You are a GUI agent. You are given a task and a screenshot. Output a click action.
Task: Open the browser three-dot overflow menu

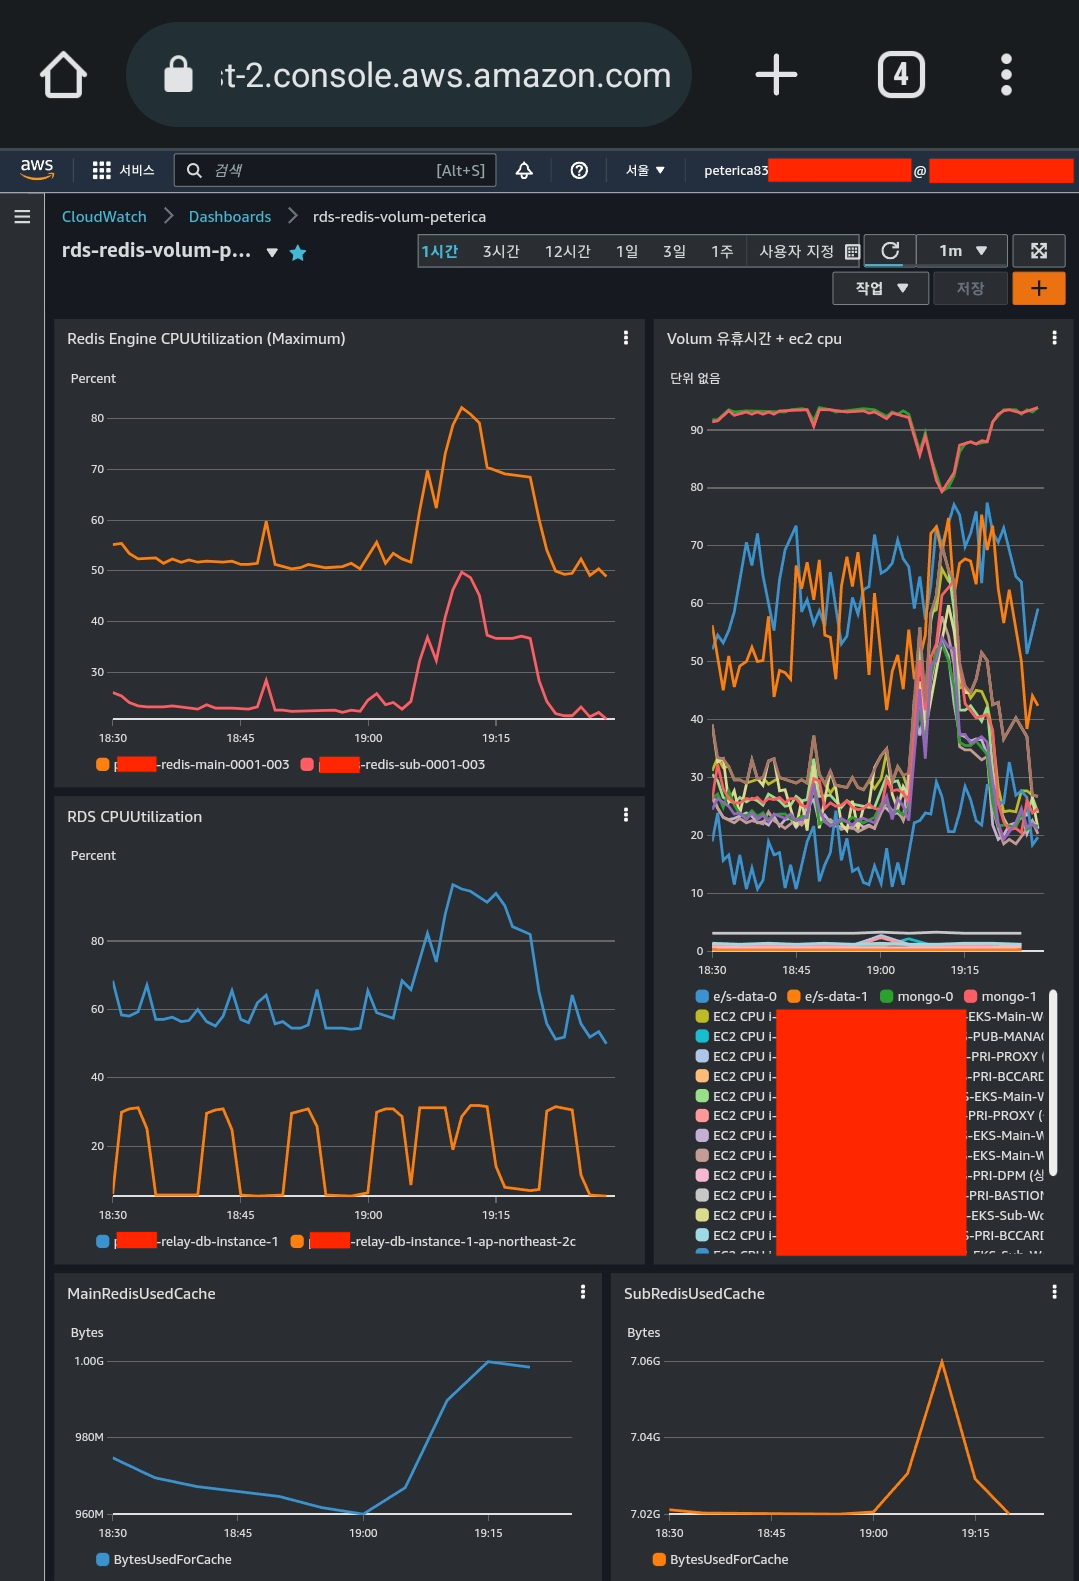(x=1006, y=75)
